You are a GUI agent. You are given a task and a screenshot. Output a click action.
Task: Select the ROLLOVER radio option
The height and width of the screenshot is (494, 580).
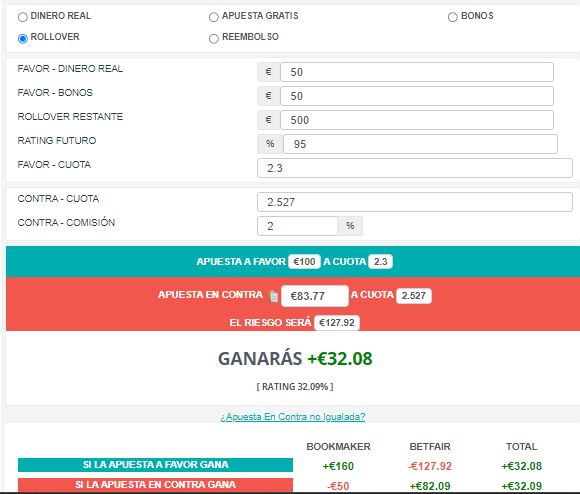tap(23, 38)
